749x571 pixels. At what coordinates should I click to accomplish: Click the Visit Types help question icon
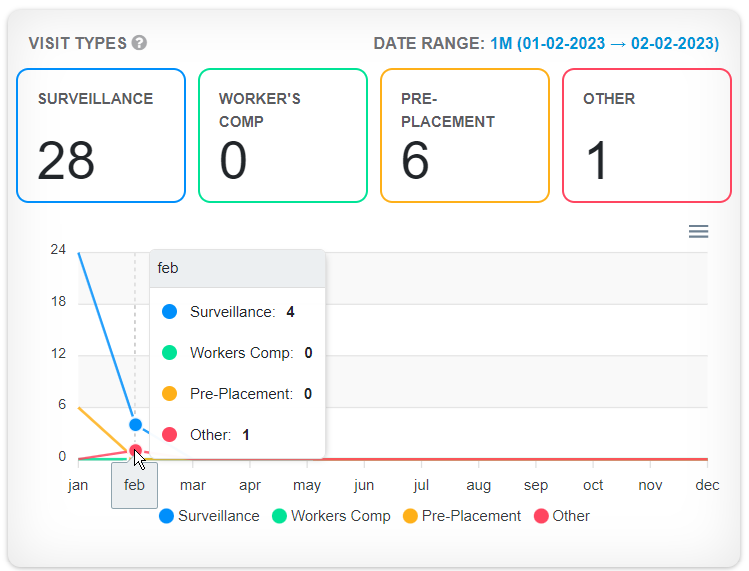(140, 43)
